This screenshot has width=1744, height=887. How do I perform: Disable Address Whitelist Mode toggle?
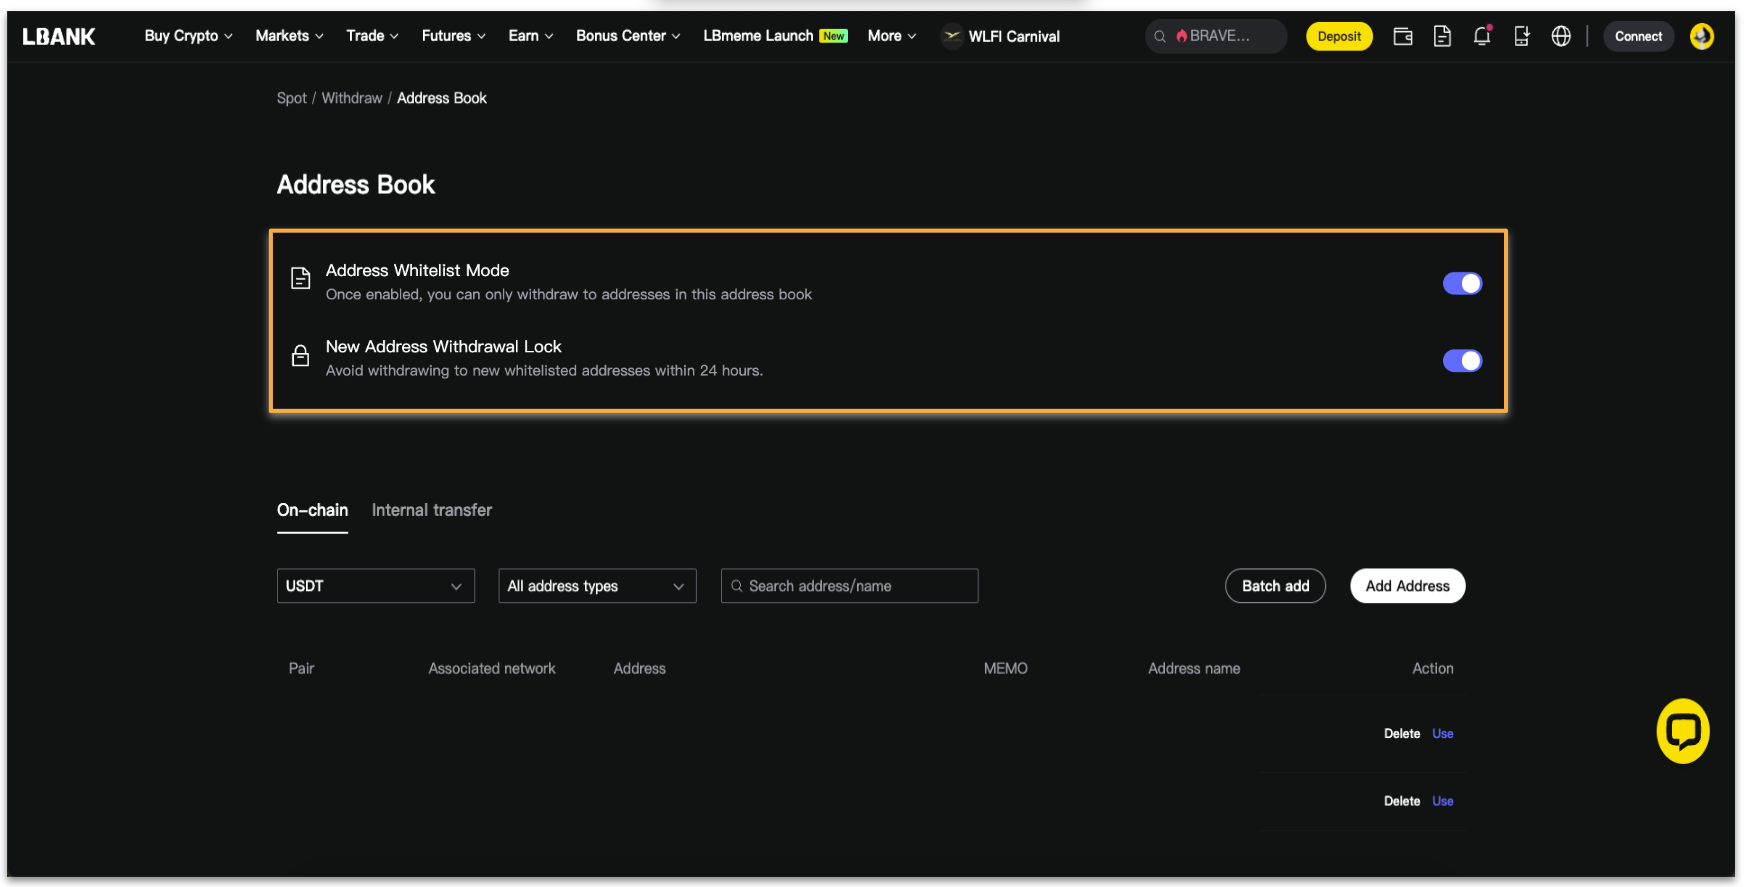point(1462,284)
